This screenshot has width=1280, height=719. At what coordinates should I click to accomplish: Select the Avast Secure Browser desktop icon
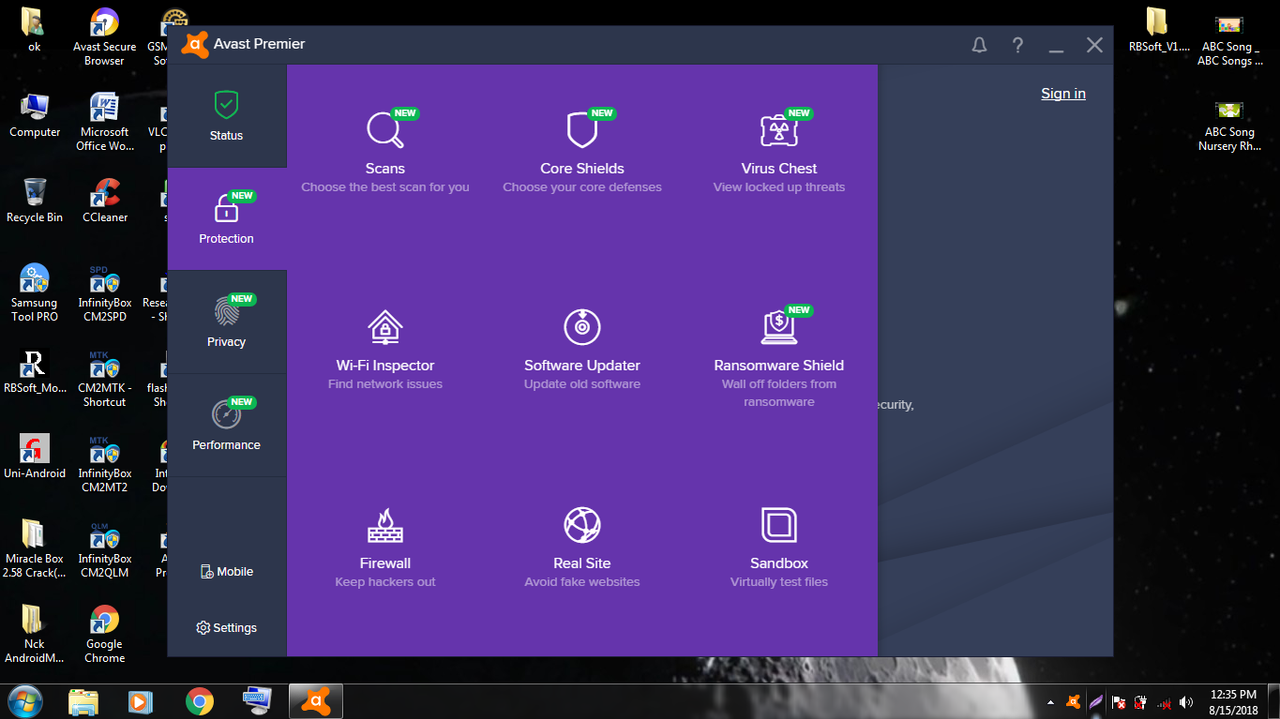point(104,37)
